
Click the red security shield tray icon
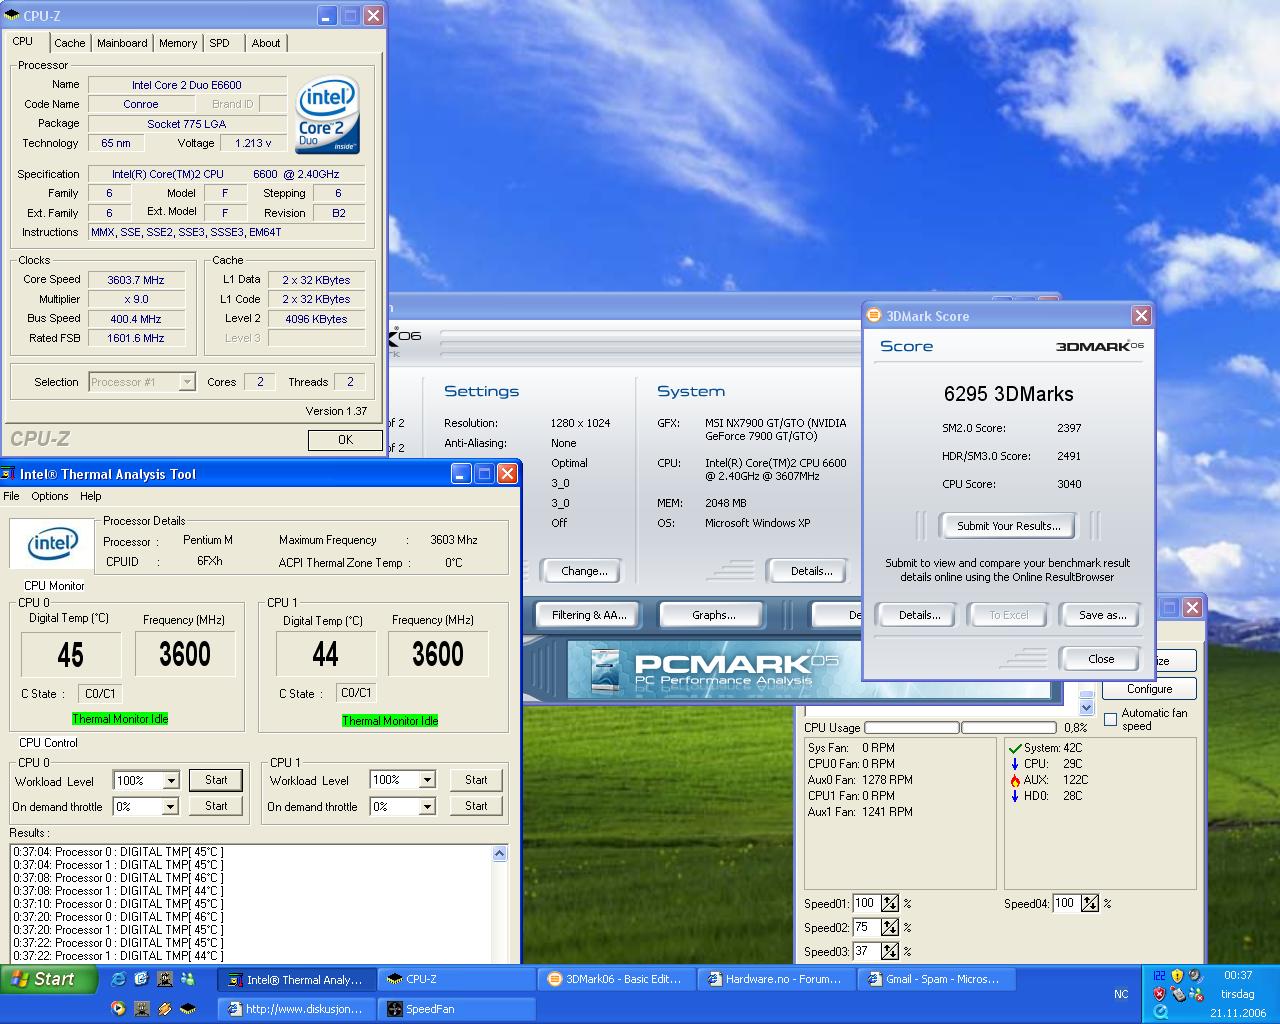1159,993
